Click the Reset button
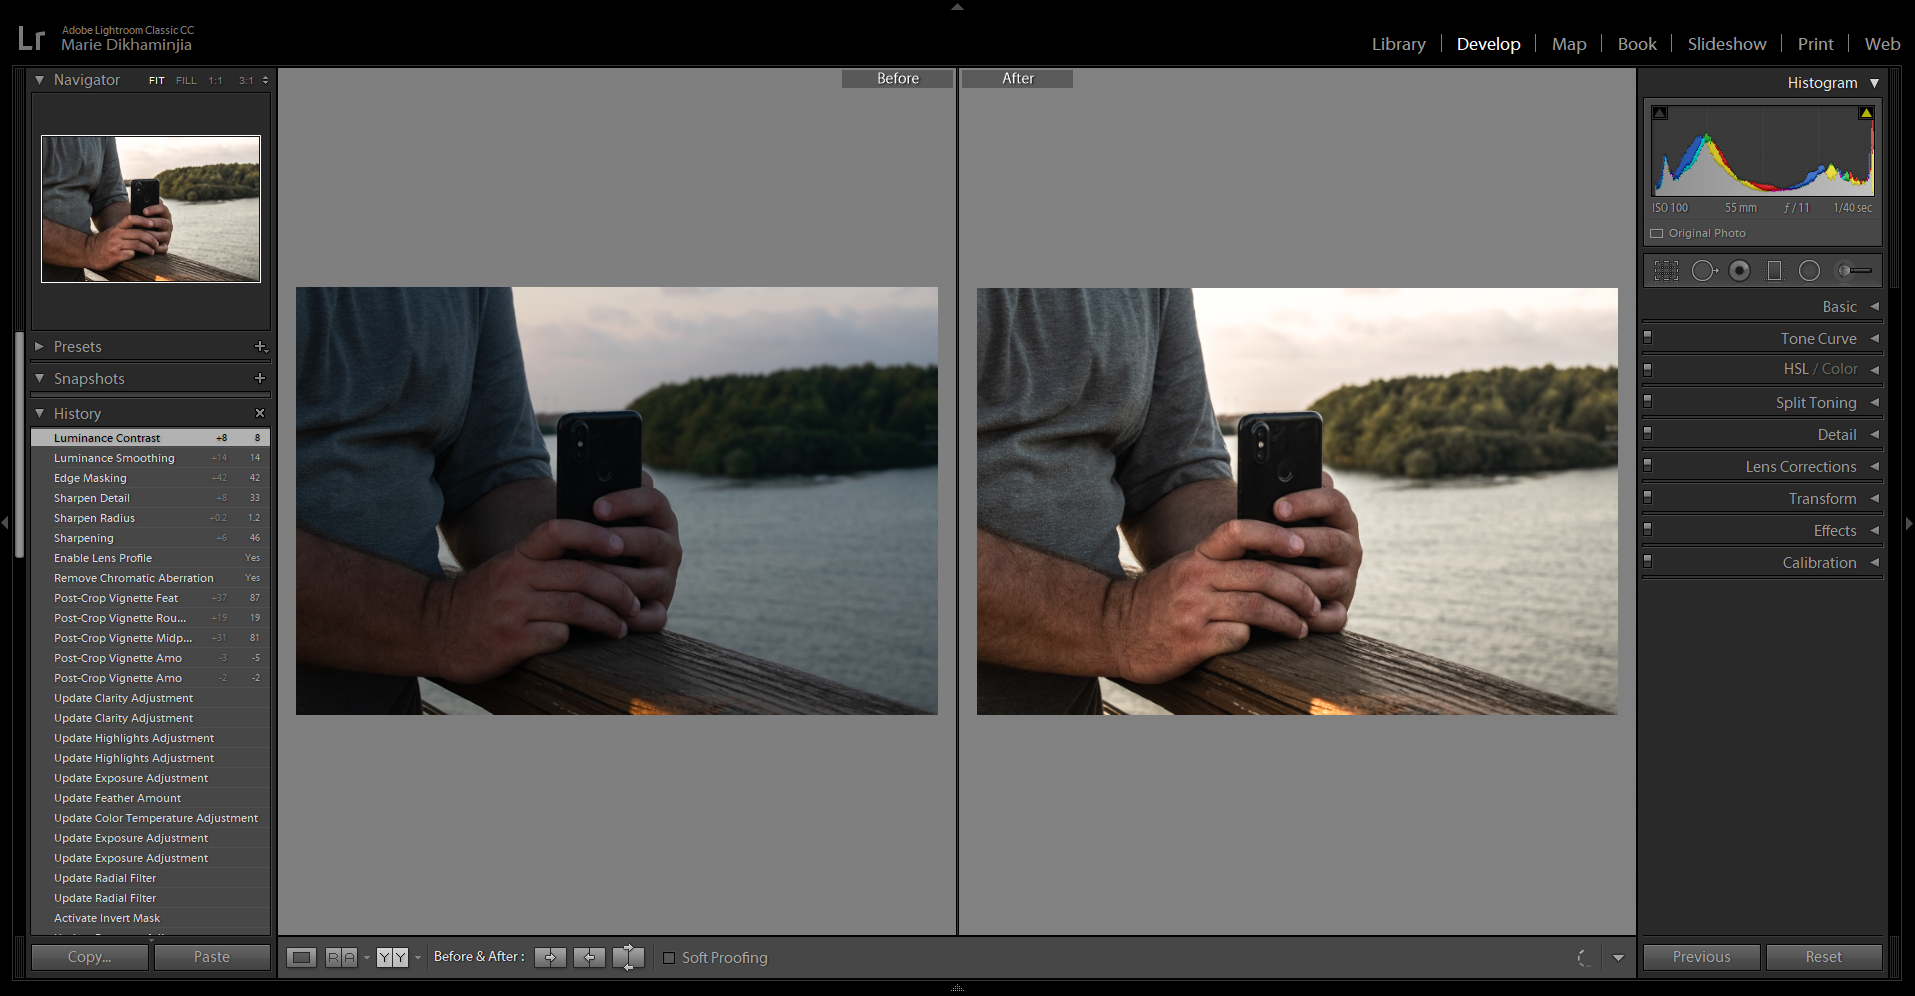 click(x=1823, y=957)
